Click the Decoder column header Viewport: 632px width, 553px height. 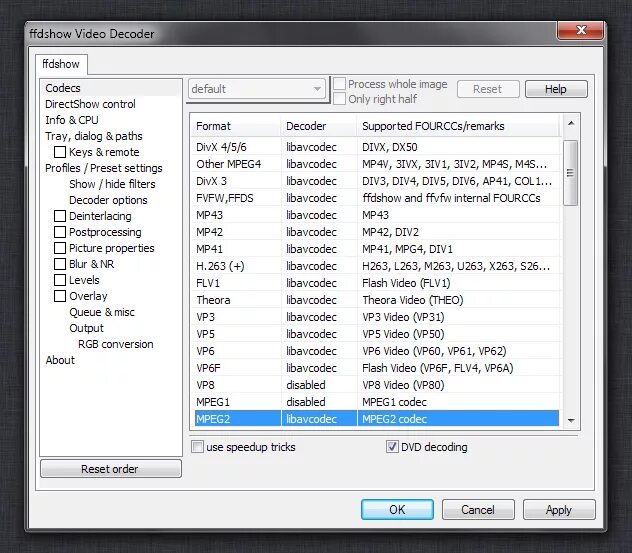point(318,126)
